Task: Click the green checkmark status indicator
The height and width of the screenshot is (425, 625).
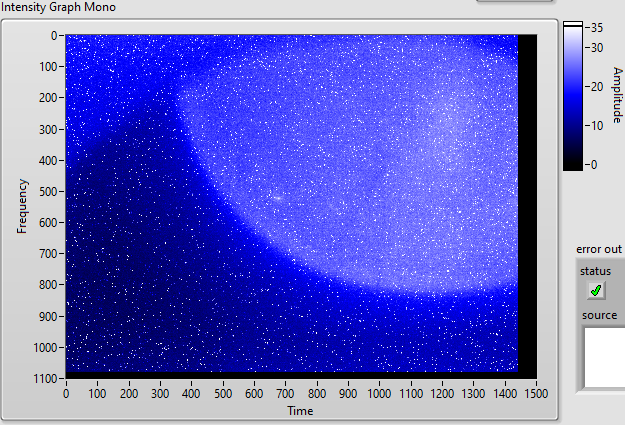Action: (x=596, y=290)
